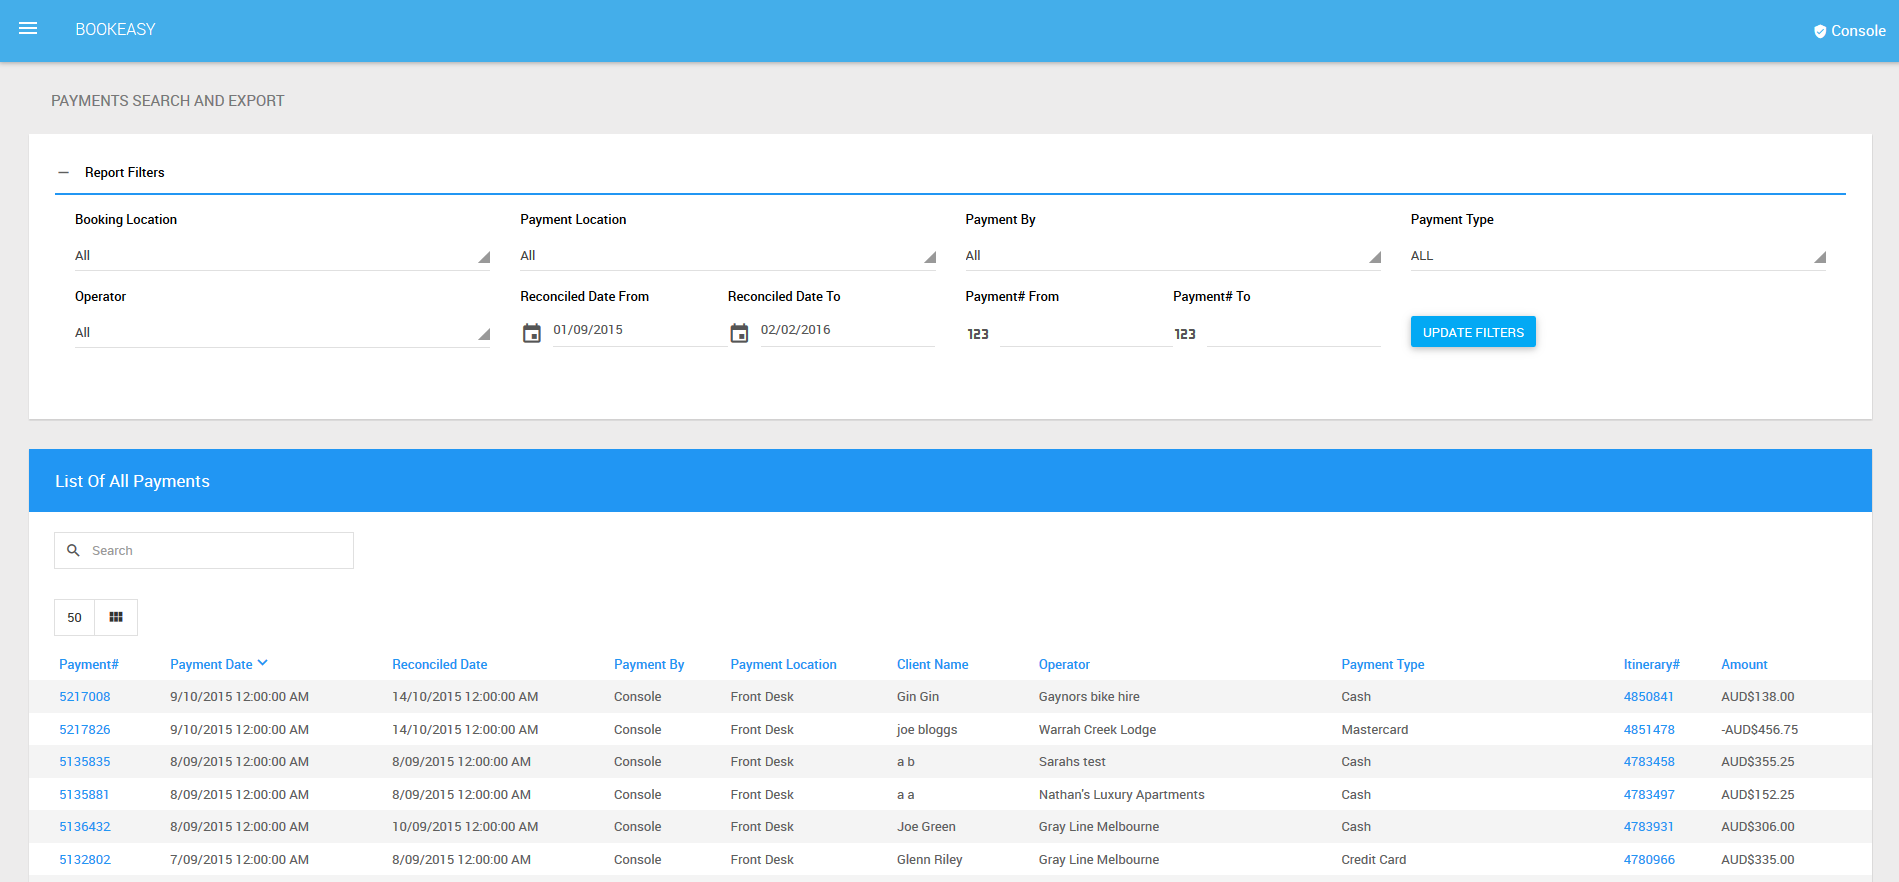Open itinerary 4783931 link
1899x882 pixels.
click(1649, 827)
